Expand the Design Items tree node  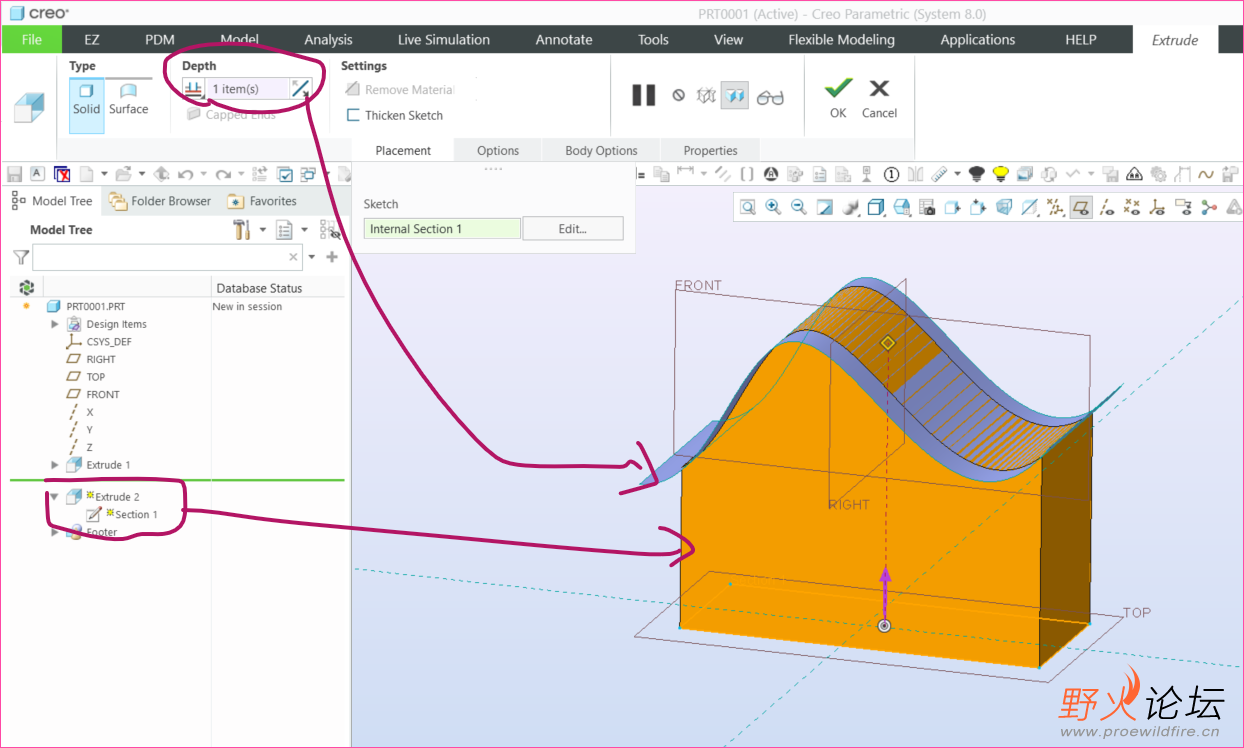(55, 324)
